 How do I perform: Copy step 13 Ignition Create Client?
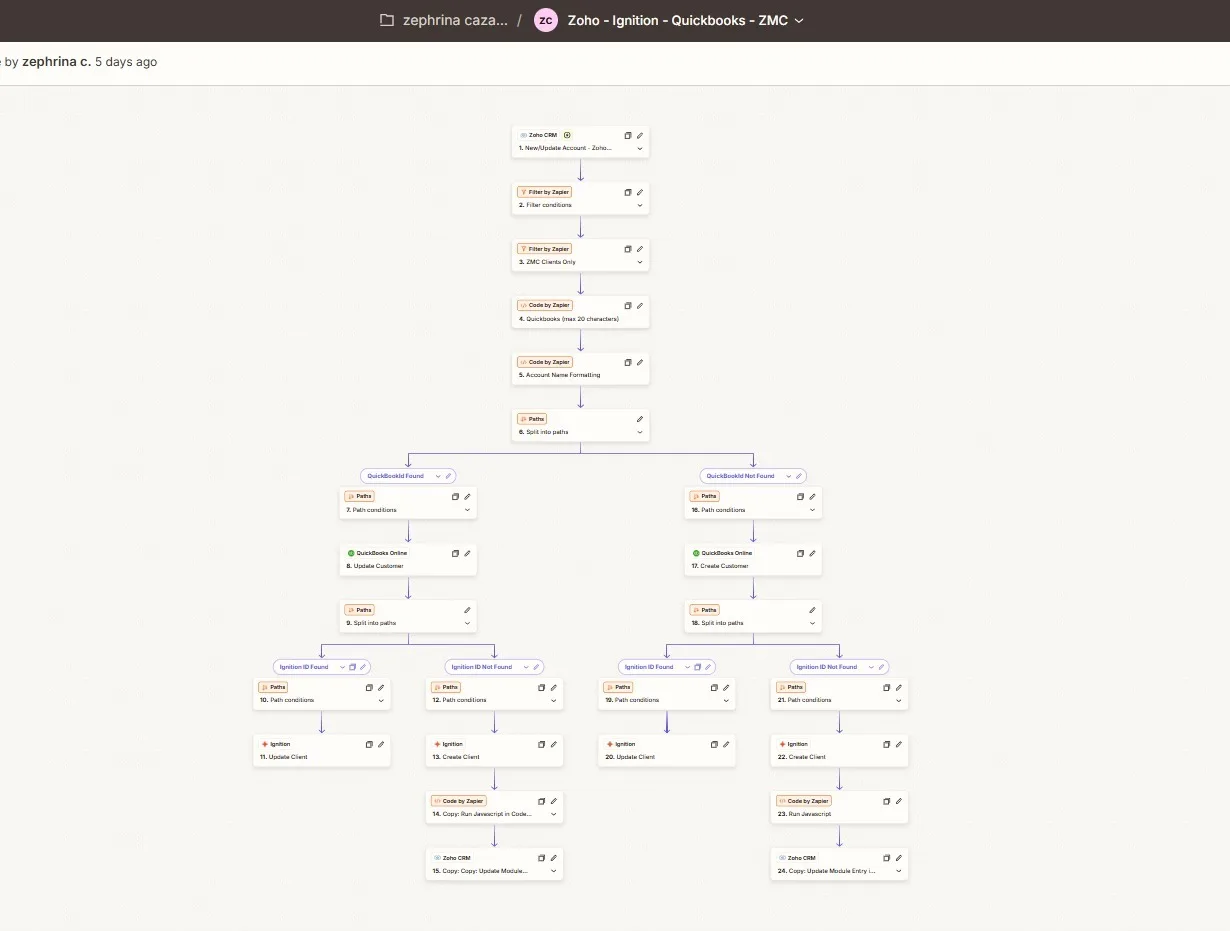click(542, 744)
